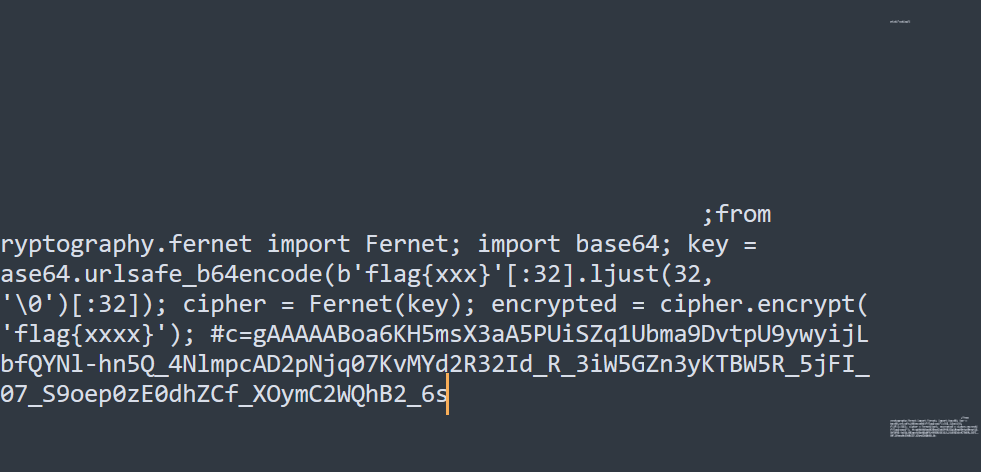This screenshot has width=981, height=472.
Task: Click the word 'Fernet;' after import
Action: [x=414, y=244]
